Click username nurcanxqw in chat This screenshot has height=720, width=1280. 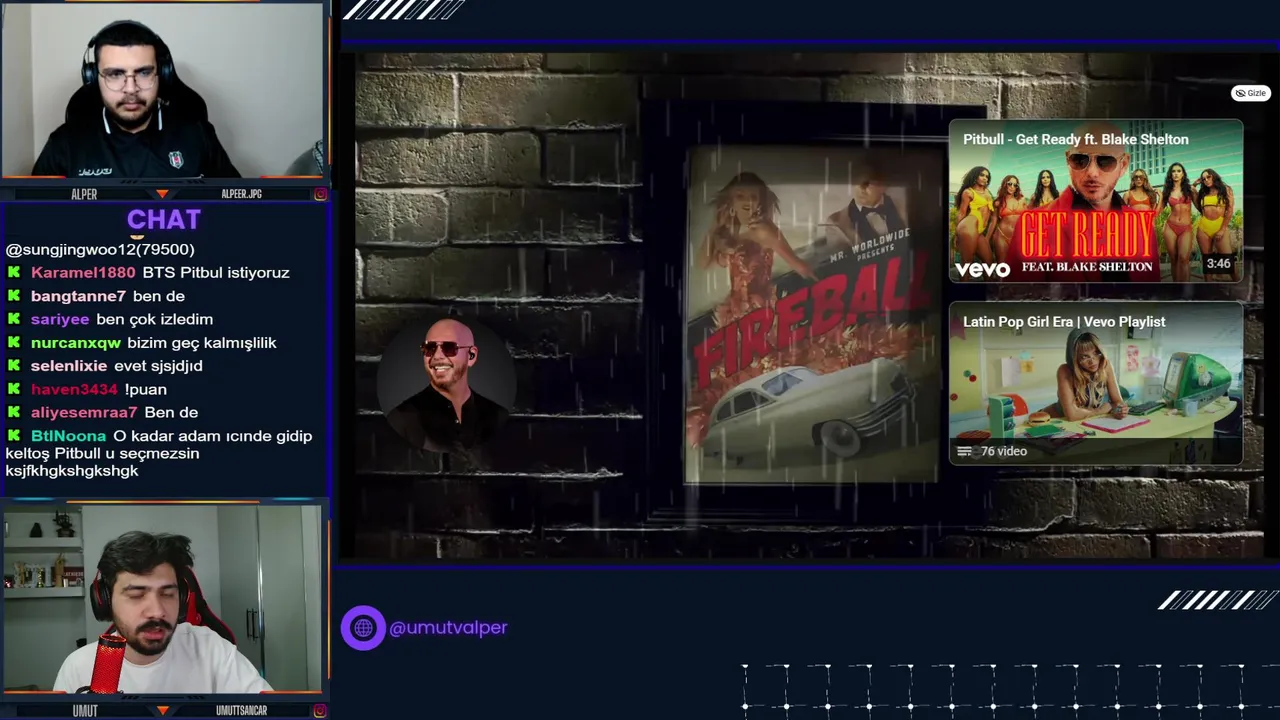point(76,342)
